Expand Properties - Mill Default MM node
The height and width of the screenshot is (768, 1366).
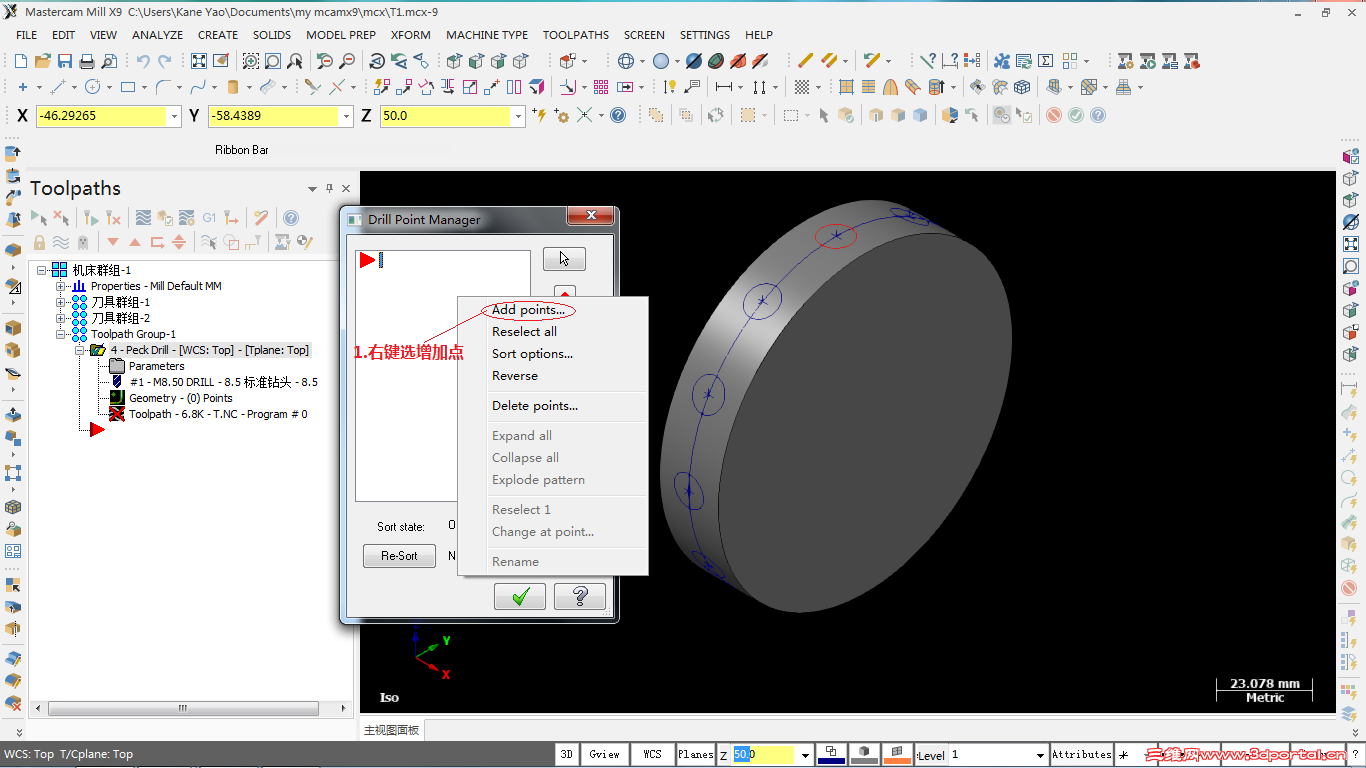(x=61, y=286)
